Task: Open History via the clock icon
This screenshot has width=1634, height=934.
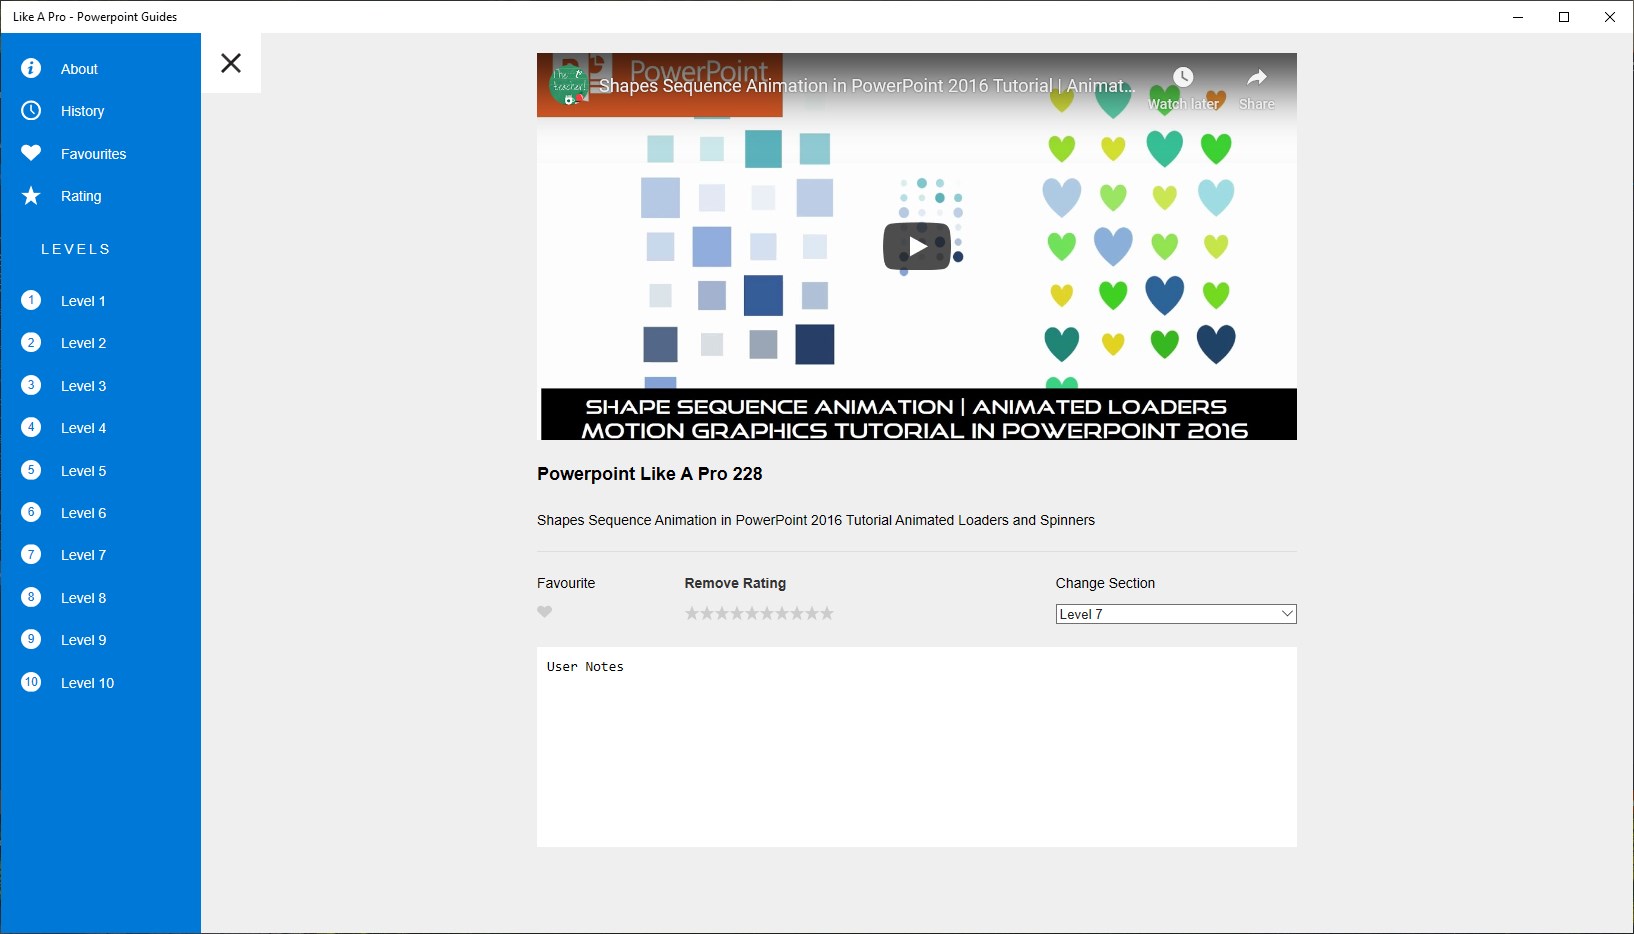Action: pos(31,110)
